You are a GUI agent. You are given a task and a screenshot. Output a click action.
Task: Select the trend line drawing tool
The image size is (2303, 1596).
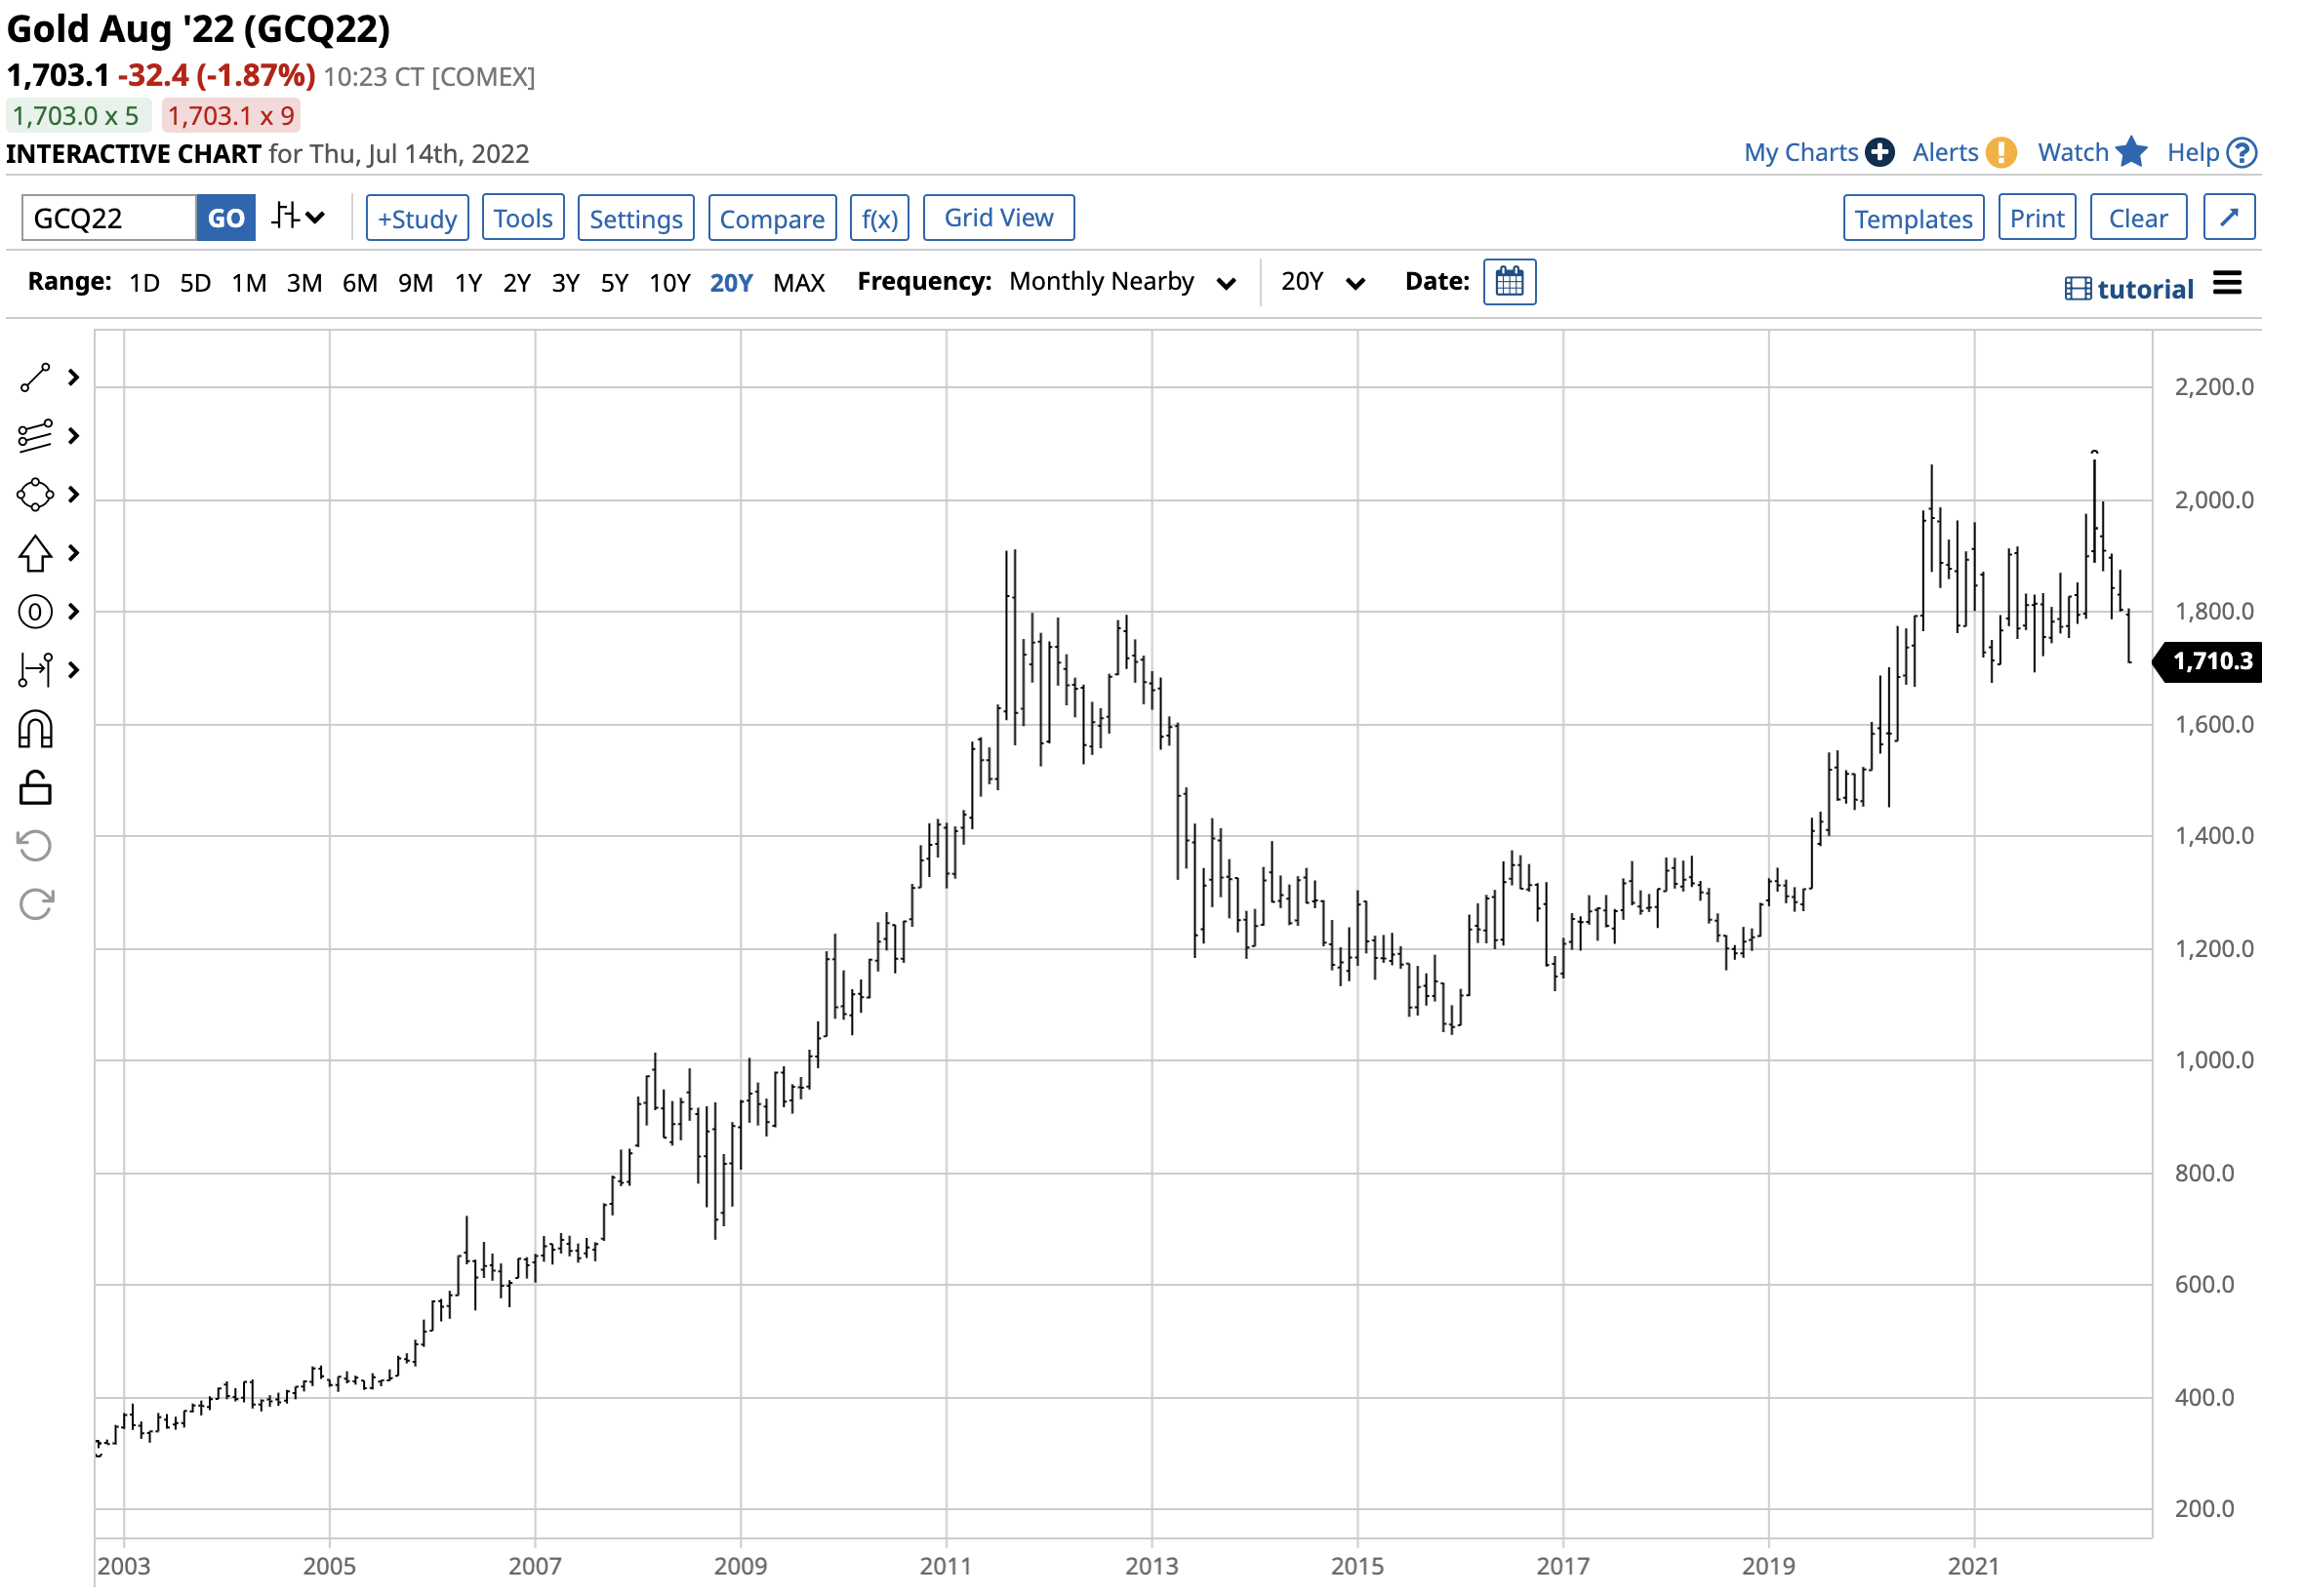pyautogui.click(x=35, y=378)
